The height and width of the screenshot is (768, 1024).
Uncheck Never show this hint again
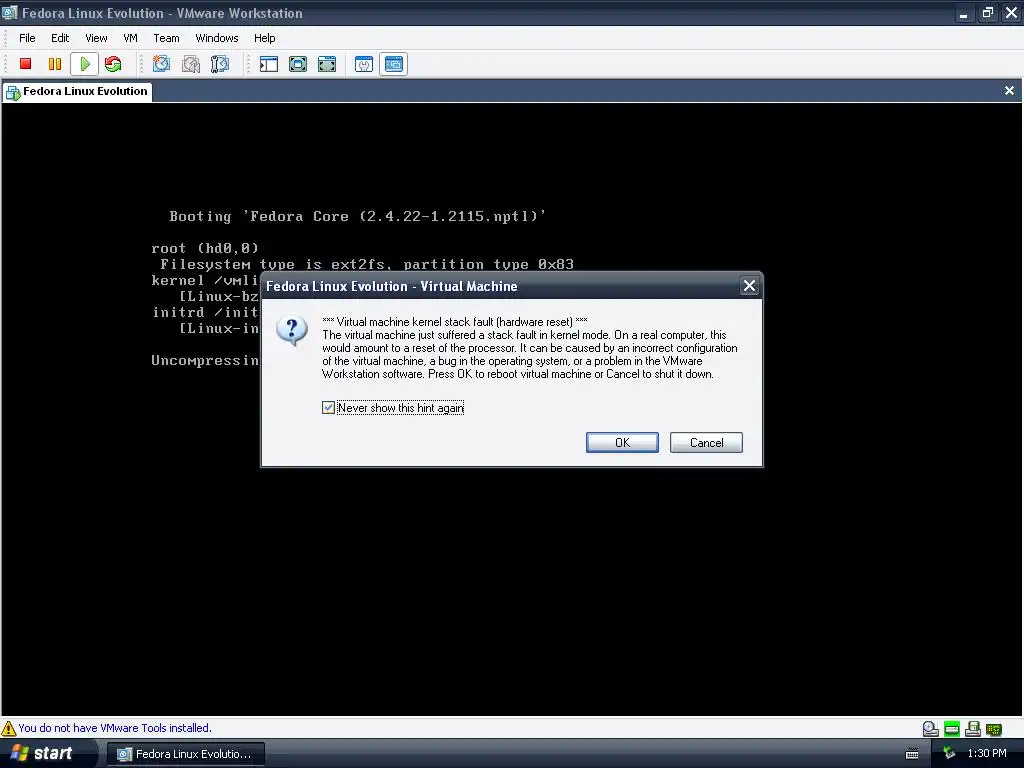[328, 408]
